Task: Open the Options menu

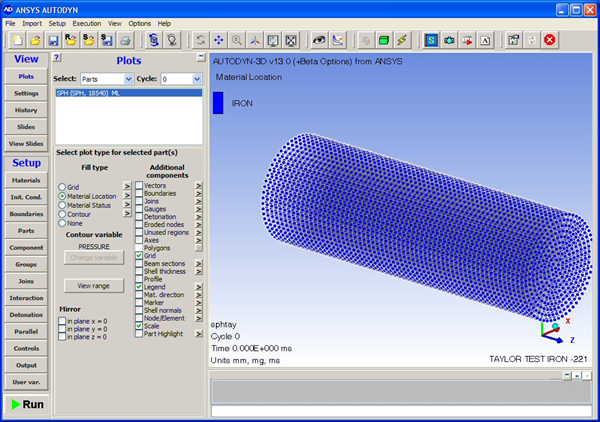Action: 139,23
